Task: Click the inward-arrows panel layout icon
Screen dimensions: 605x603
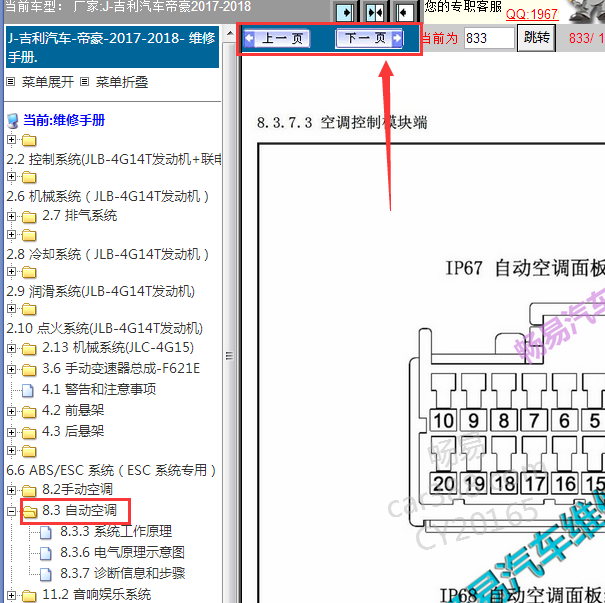Action: point(375,13)
